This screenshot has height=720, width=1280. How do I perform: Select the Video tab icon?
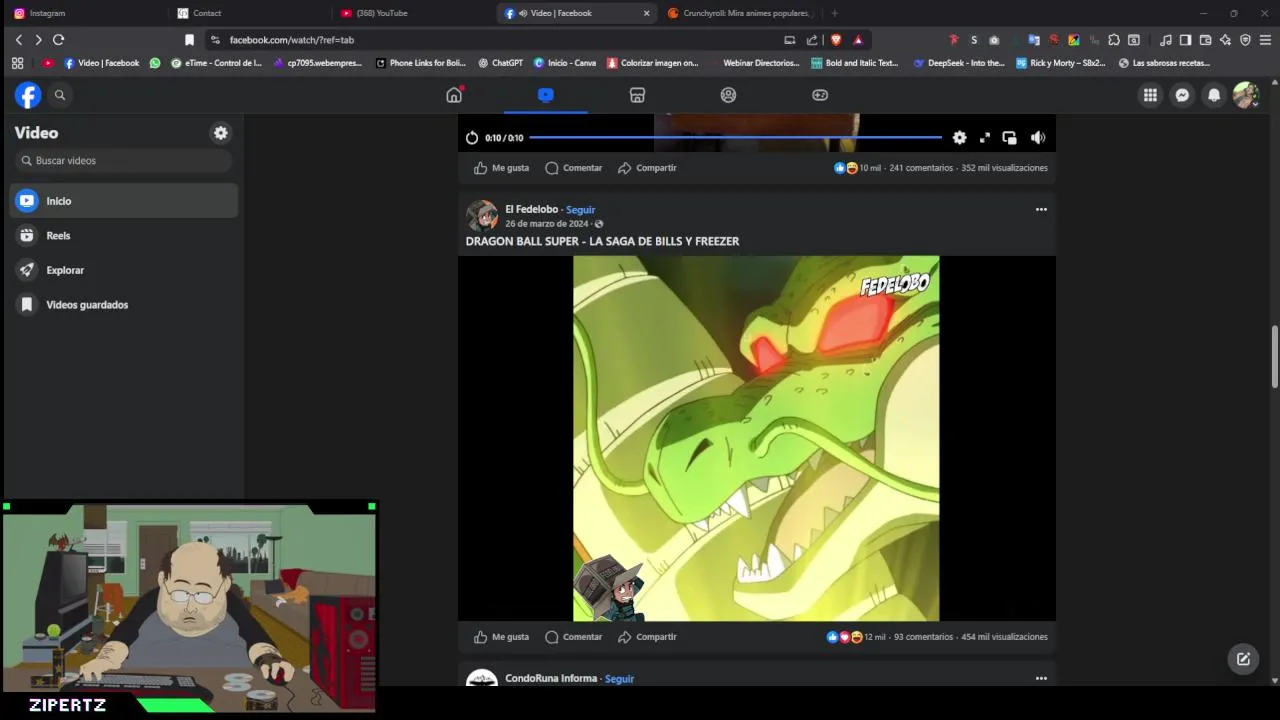point(545,95)
